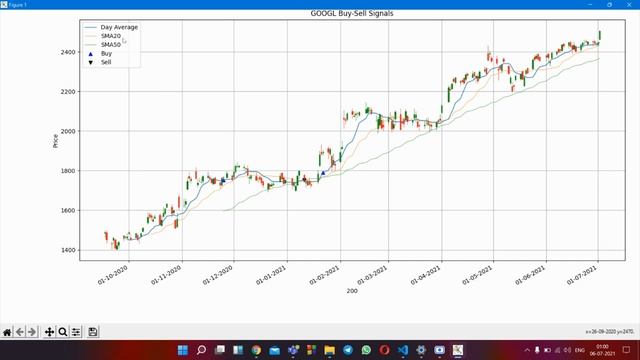The image size is (640, 360).
Task: Activate the Pan cross-arrows tool
Action: click(49, 332)
